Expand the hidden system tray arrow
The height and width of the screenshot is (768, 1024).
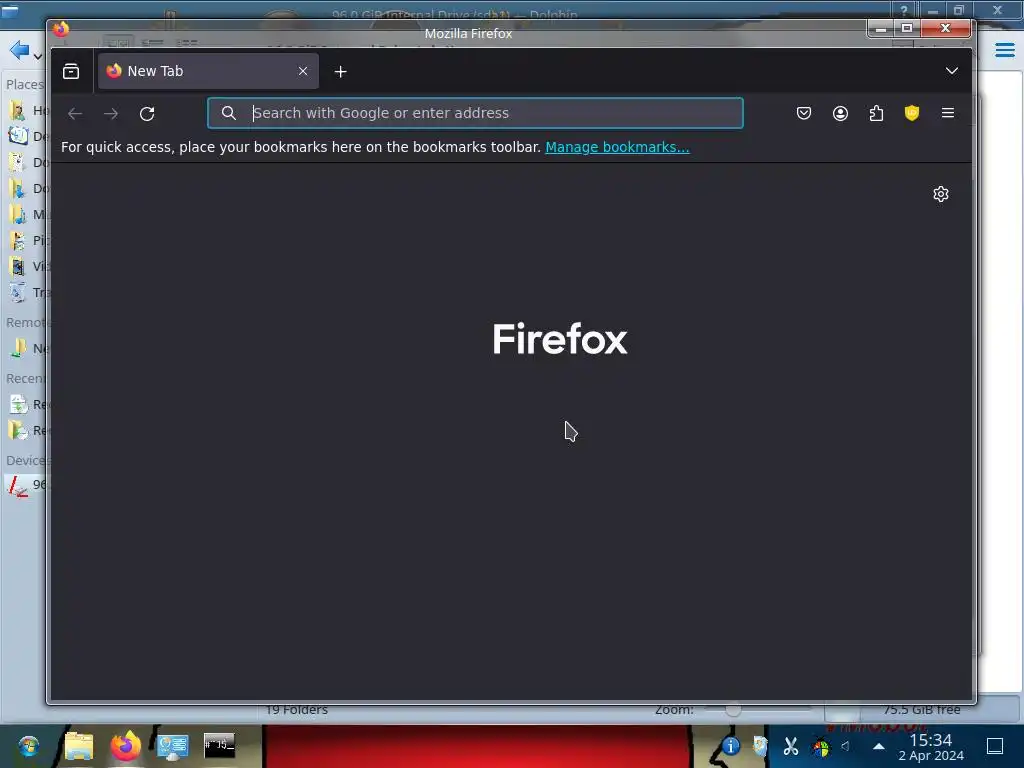click(879, 746)
